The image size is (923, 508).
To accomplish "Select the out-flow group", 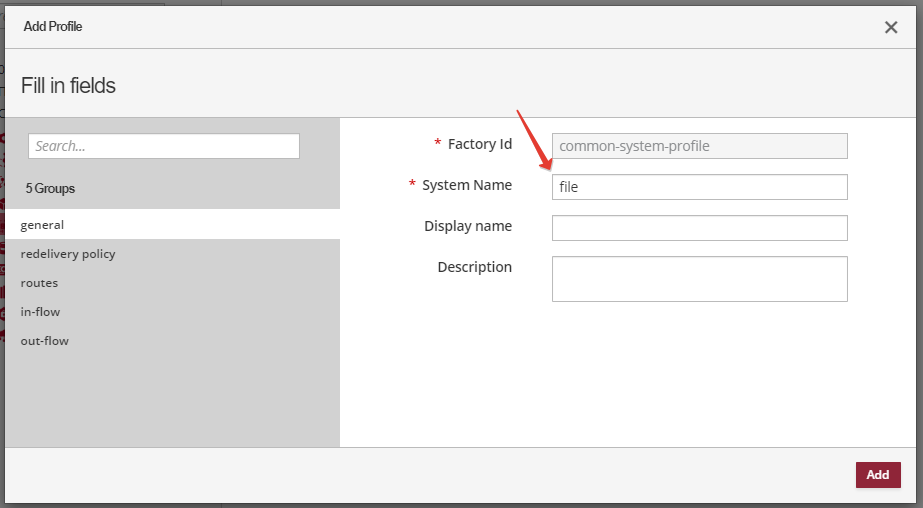I will pos(45,341).
